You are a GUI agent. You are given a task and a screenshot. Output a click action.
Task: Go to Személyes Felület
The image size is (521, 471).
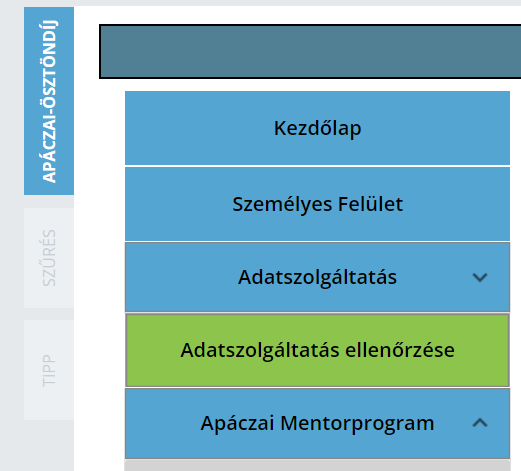click(317, 204)
